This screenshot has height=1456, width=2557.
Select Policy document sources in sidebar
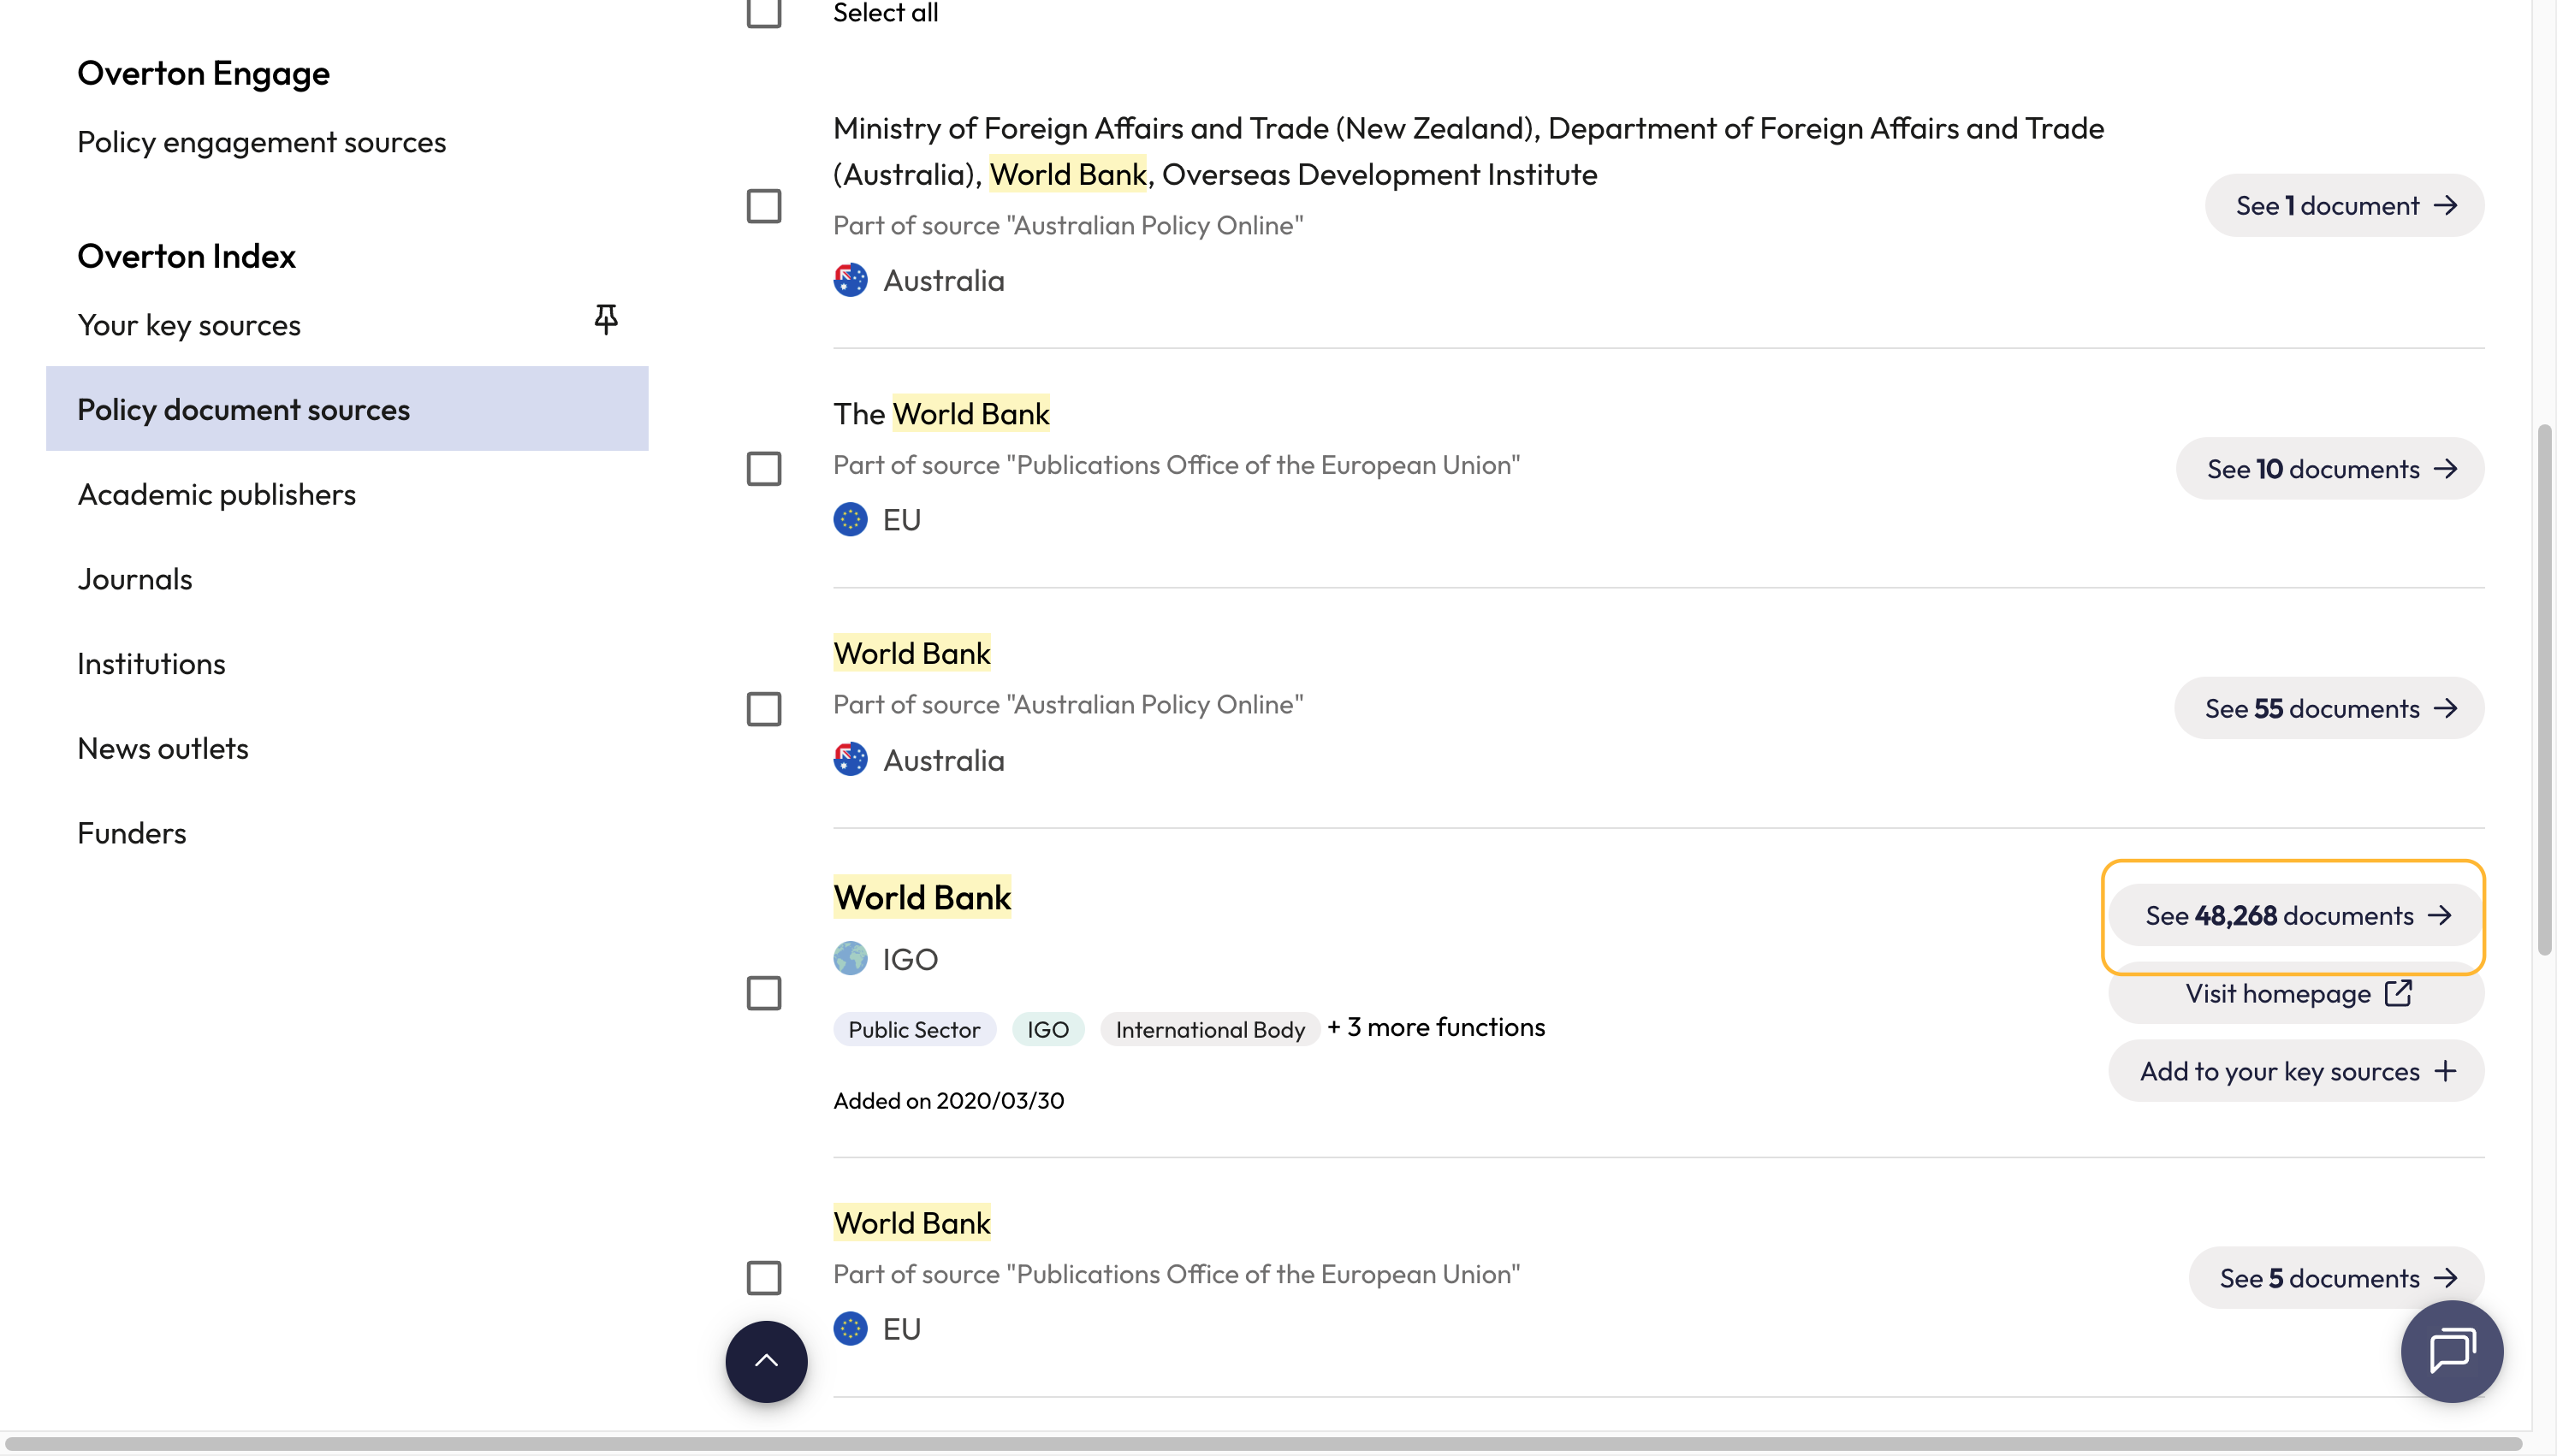coord(347,409)
